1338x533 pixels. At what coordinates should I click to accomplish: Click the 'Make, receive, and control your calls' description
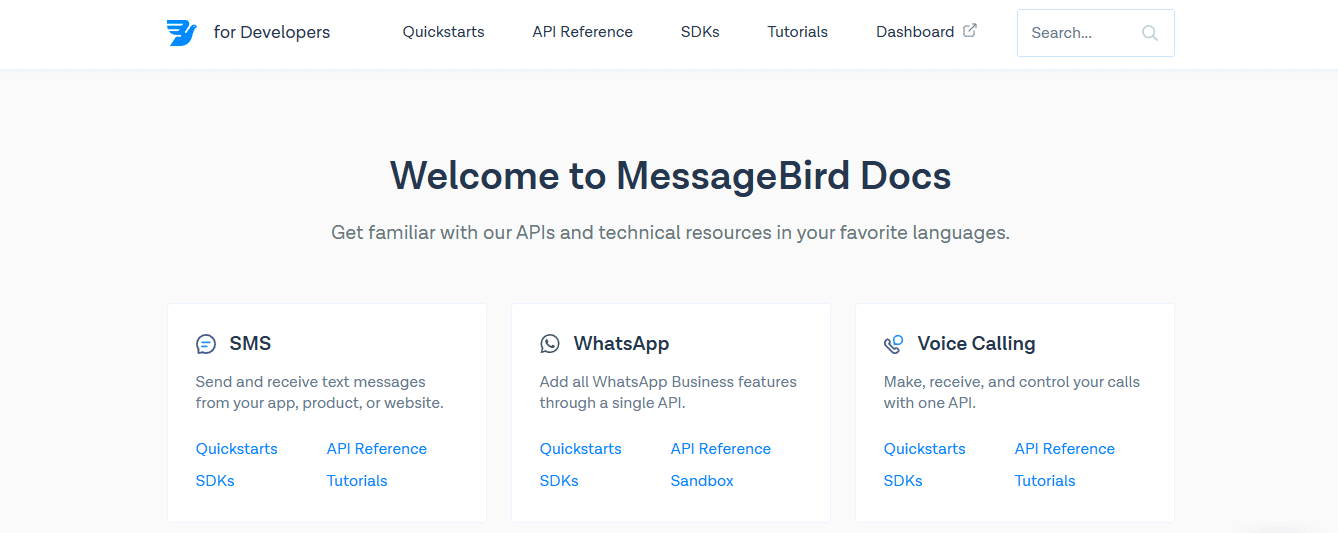1012,392
